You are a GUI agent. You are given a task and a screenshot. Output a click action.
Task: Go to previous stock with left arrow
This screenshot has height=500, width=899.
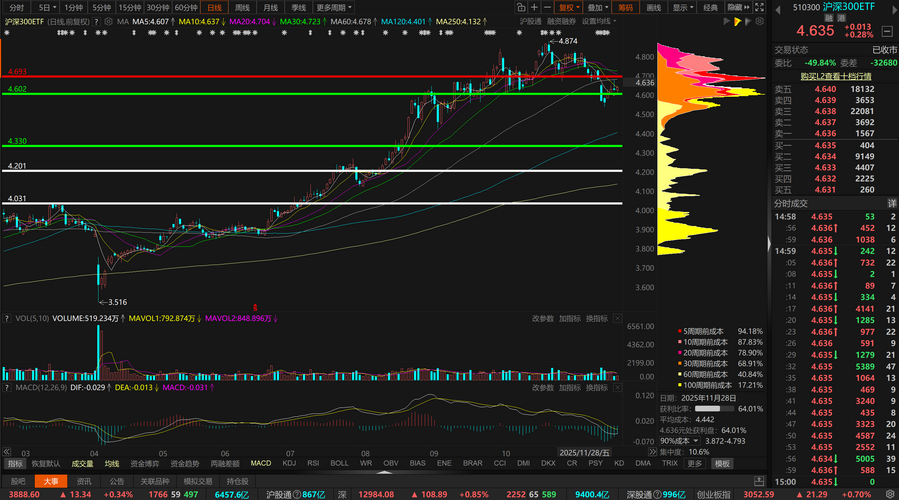pyautogui.click(x=778, y=10)
